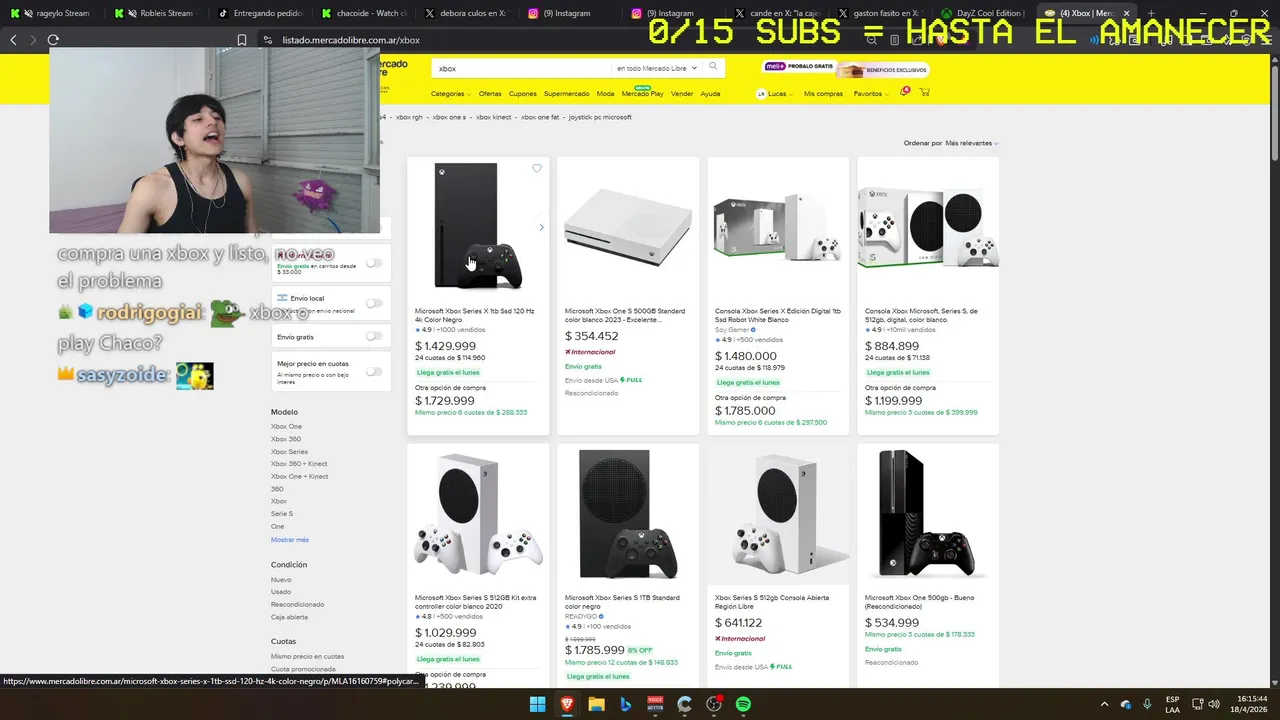Image resolution: width=1280 pixels, height=720 pixels.
Task: Click the Meli+ Probalo gratis banner
Action: click(x=799, y=66)
